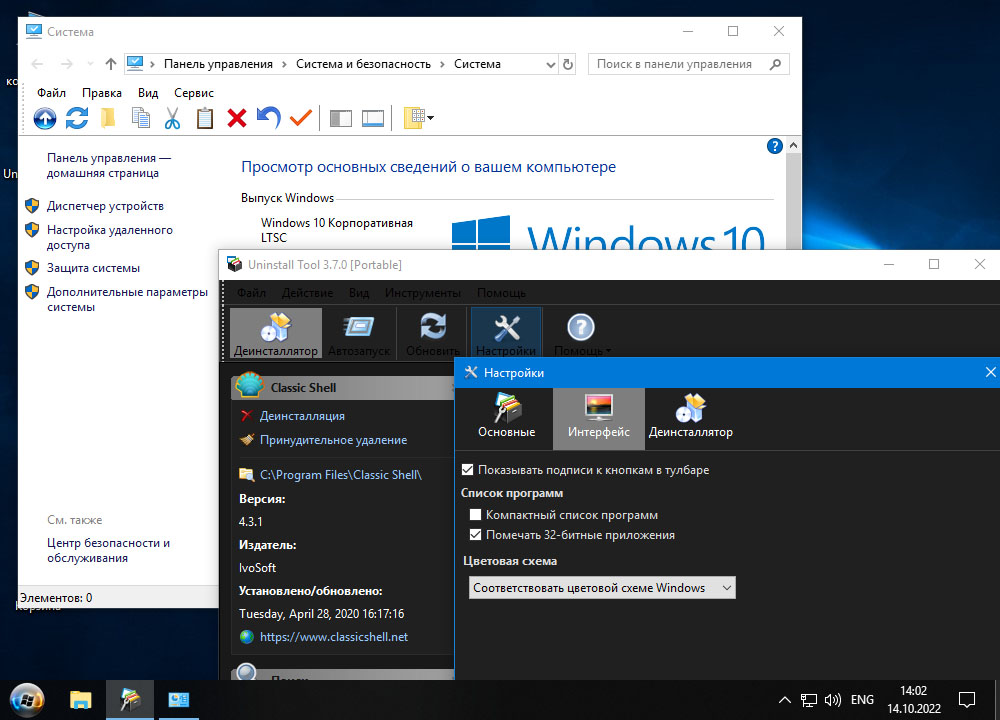The height and width of the screenshot is (720, 1000).
Task: Click the blue Undo arrow icon
Action: tap(268, 118)
